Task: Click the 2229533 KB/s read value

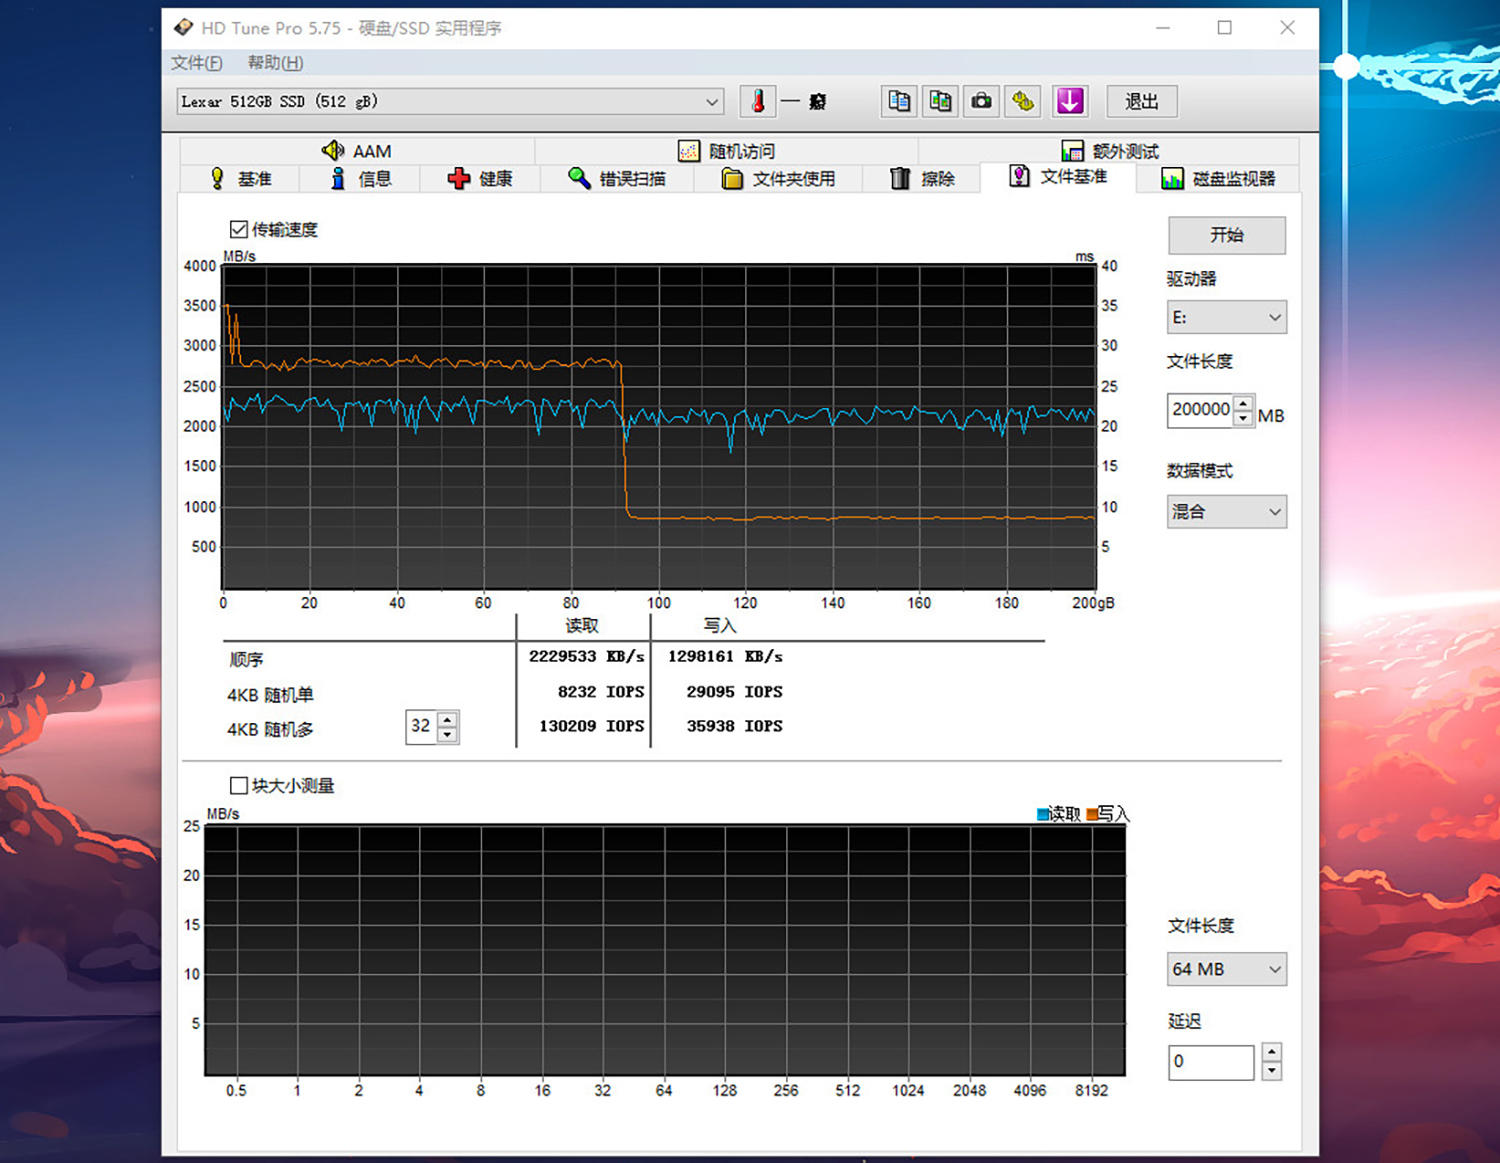Action: [x=586, y=657]
